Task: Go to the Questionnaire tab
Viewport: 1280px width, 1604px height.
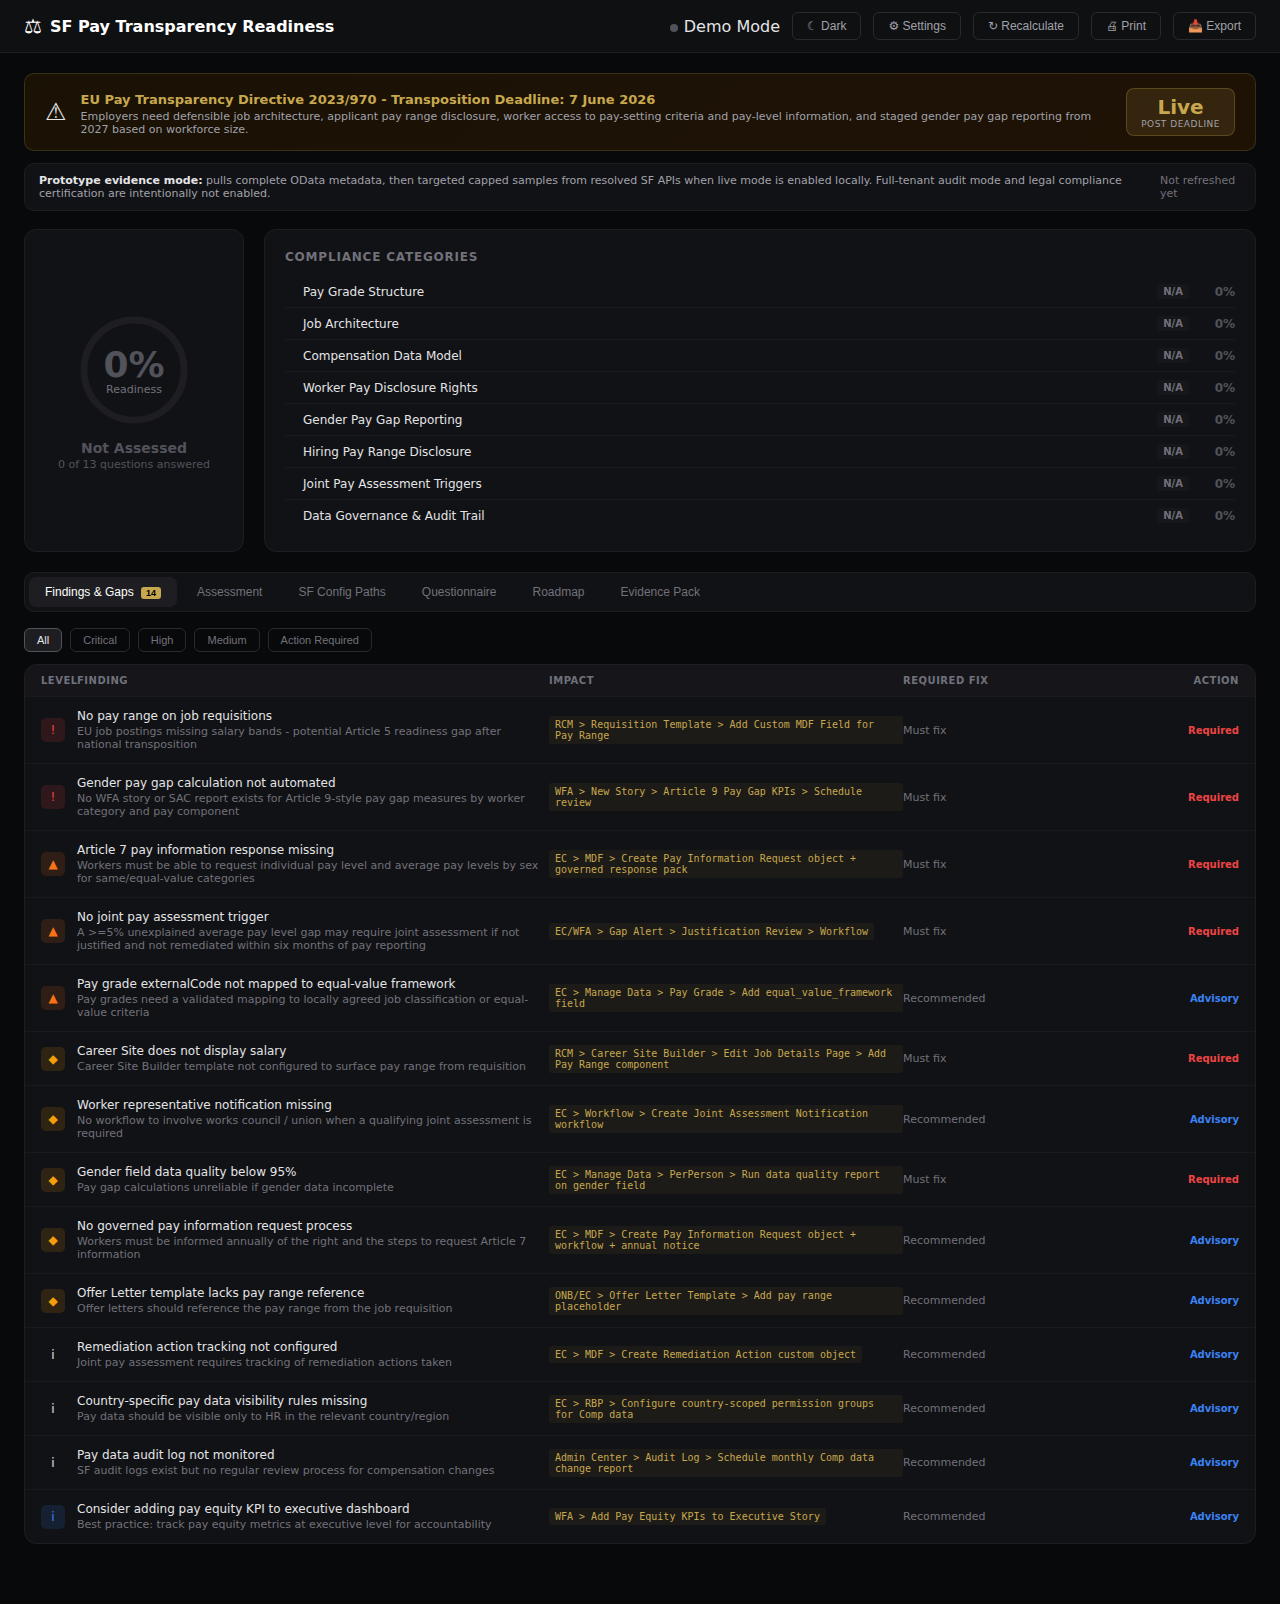Action: point(459,592)
